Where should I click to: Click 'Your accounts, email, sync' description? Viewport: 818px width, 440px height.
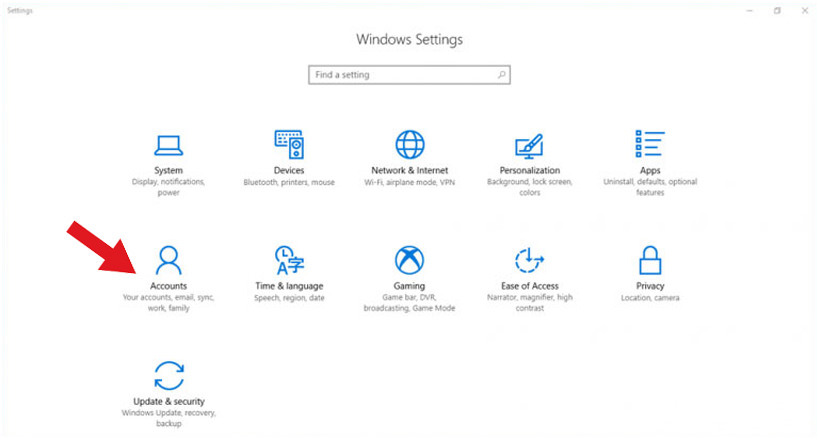click(169, 303)
